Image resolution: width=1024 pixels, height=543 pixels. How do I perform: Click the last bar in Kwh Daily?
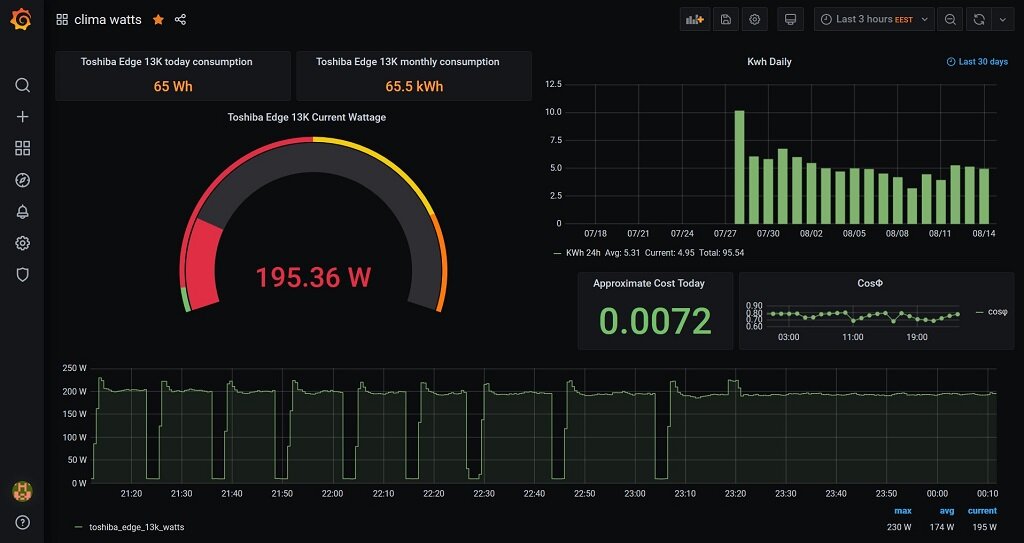[984, 196]
